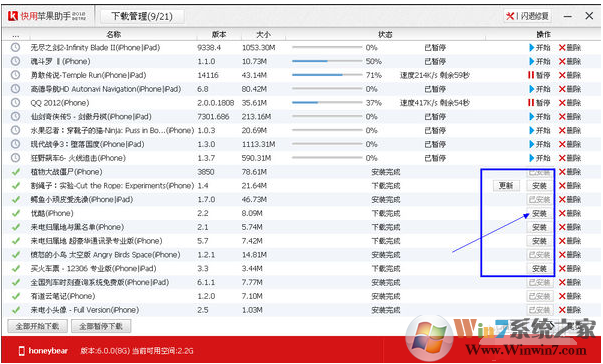Start download of 魂斗罗 II
The width and height of the screenshot is (603, 364).
(540, 61)
